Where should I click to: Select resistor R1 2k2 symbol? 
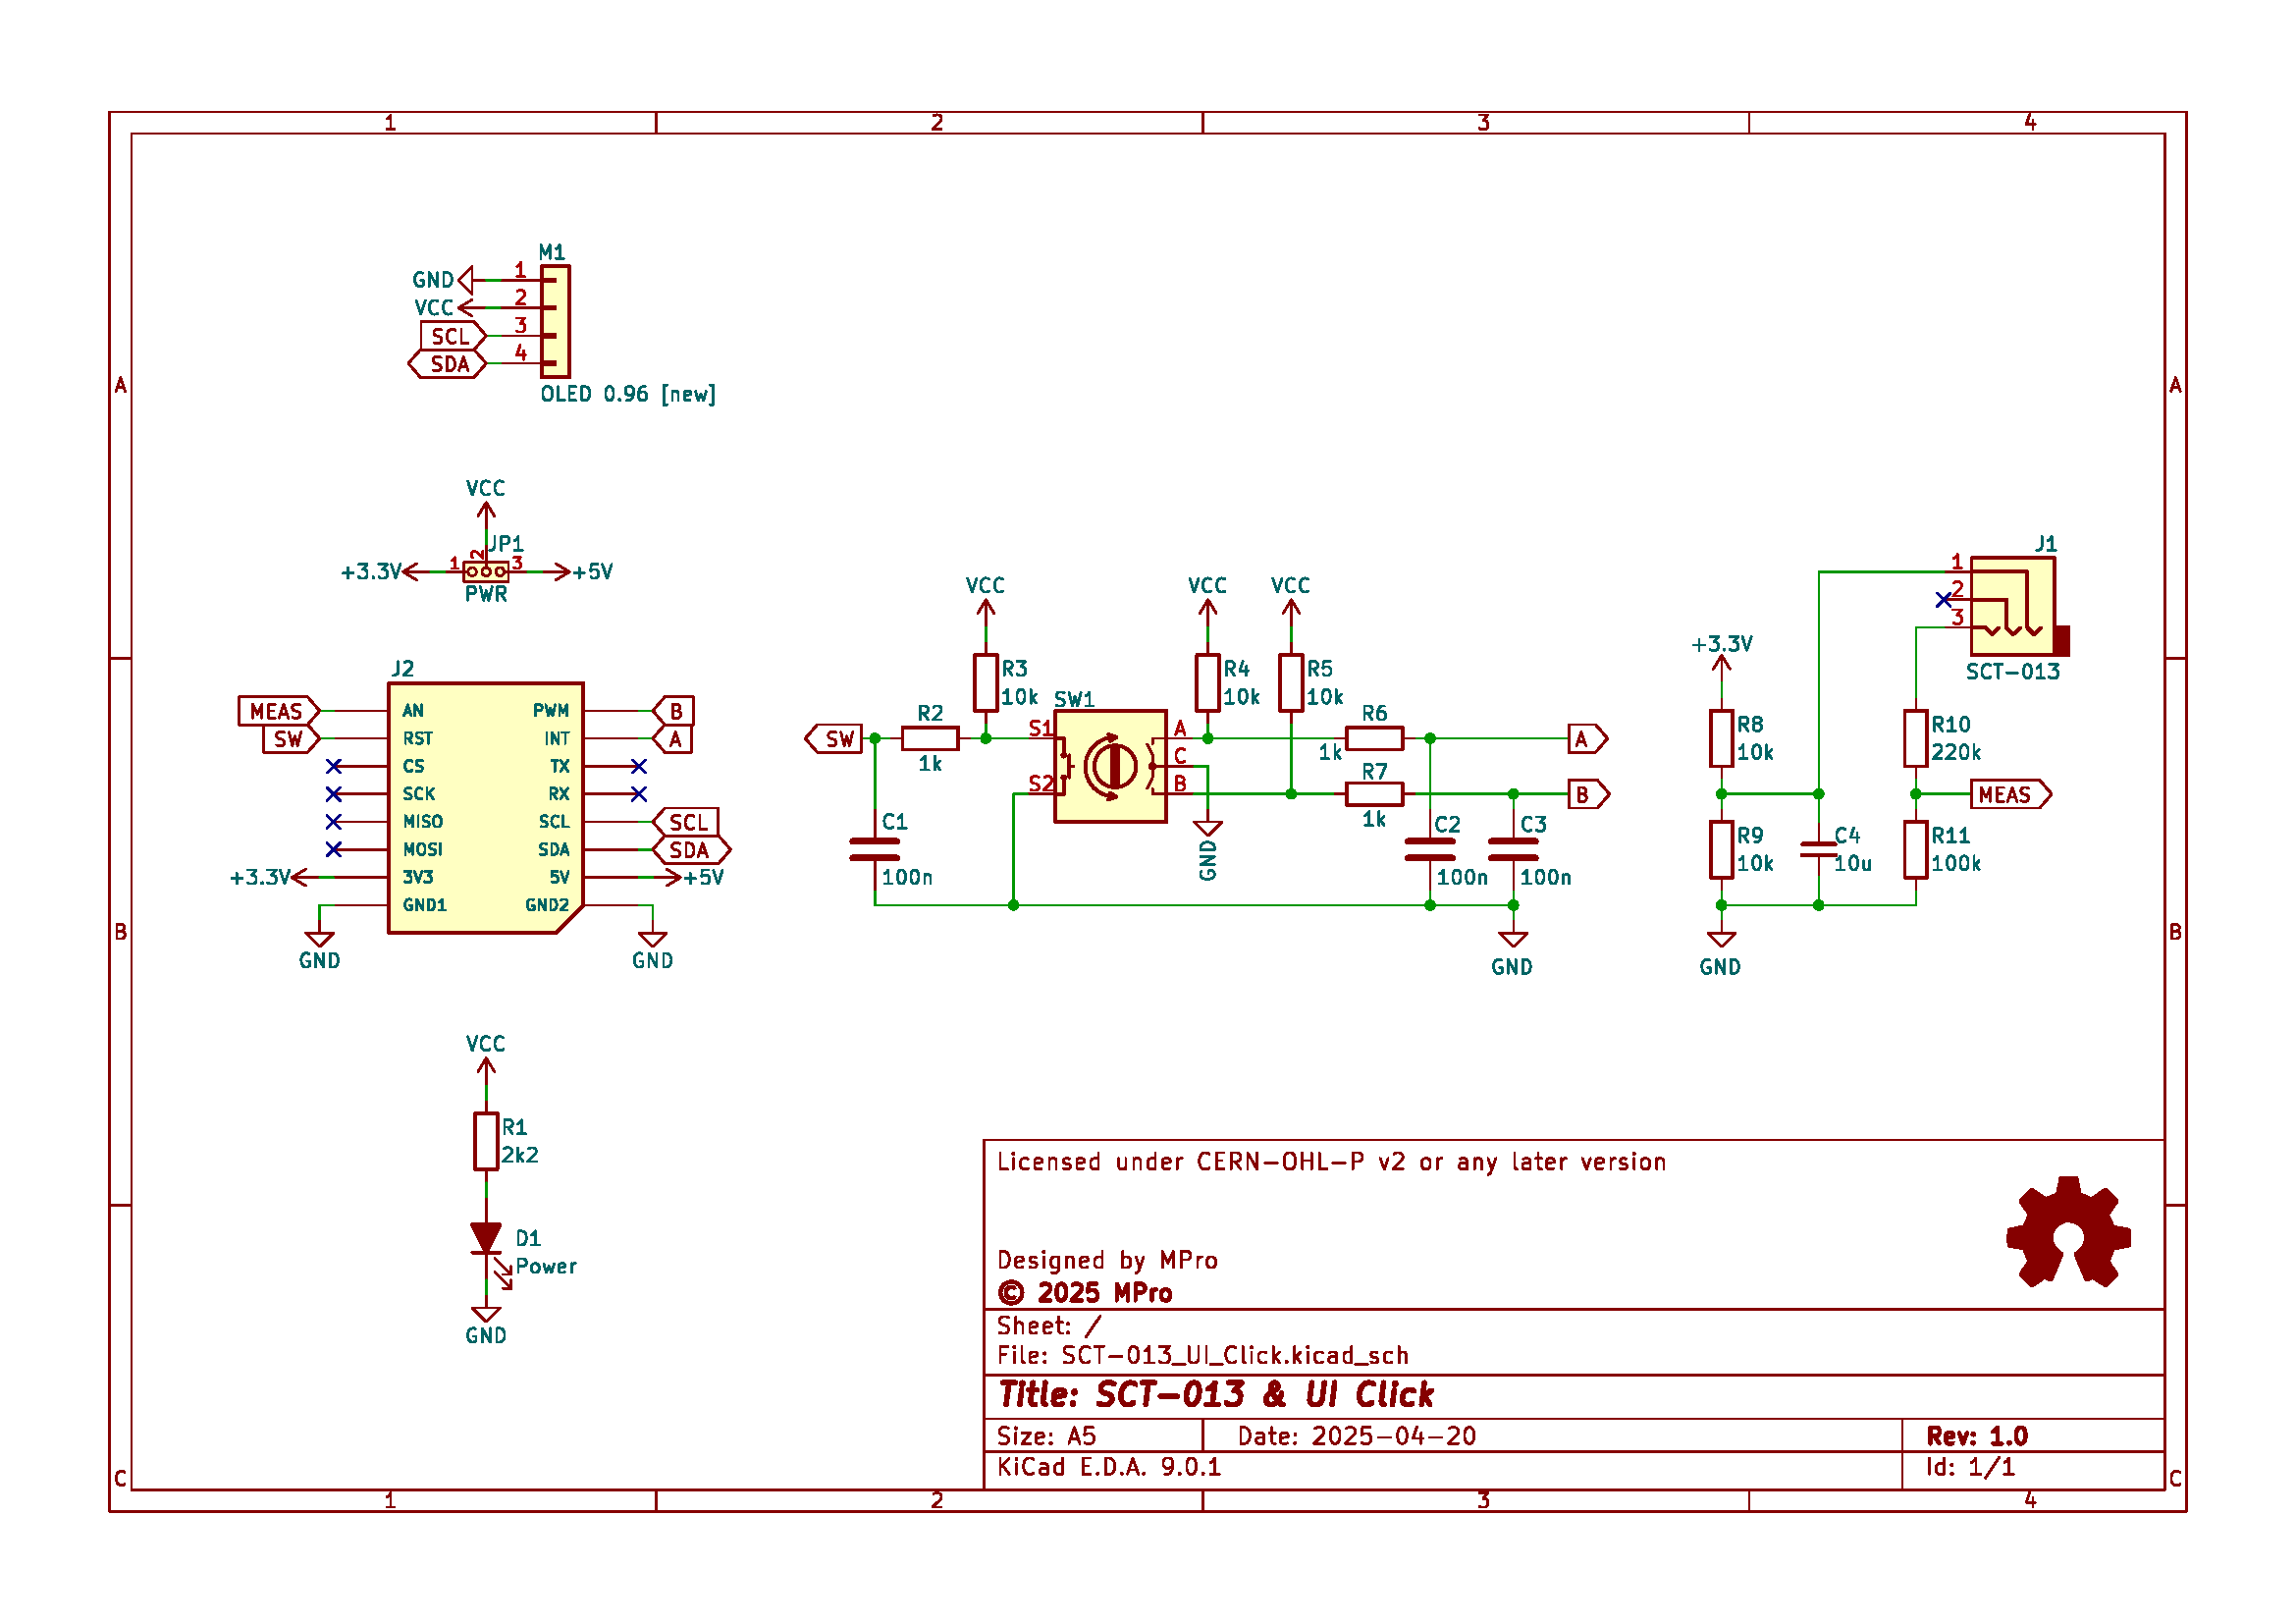coord(486,1142)
